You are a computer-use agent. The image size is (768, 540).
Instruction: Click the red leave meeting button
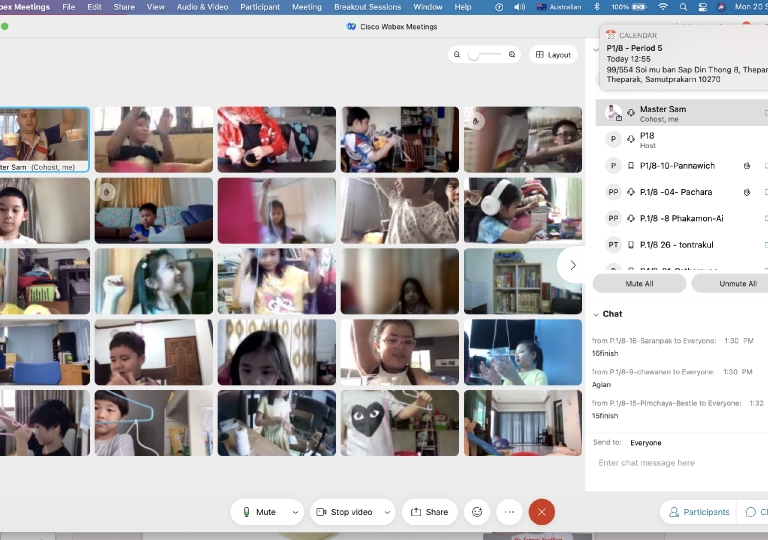coord(542,512)
